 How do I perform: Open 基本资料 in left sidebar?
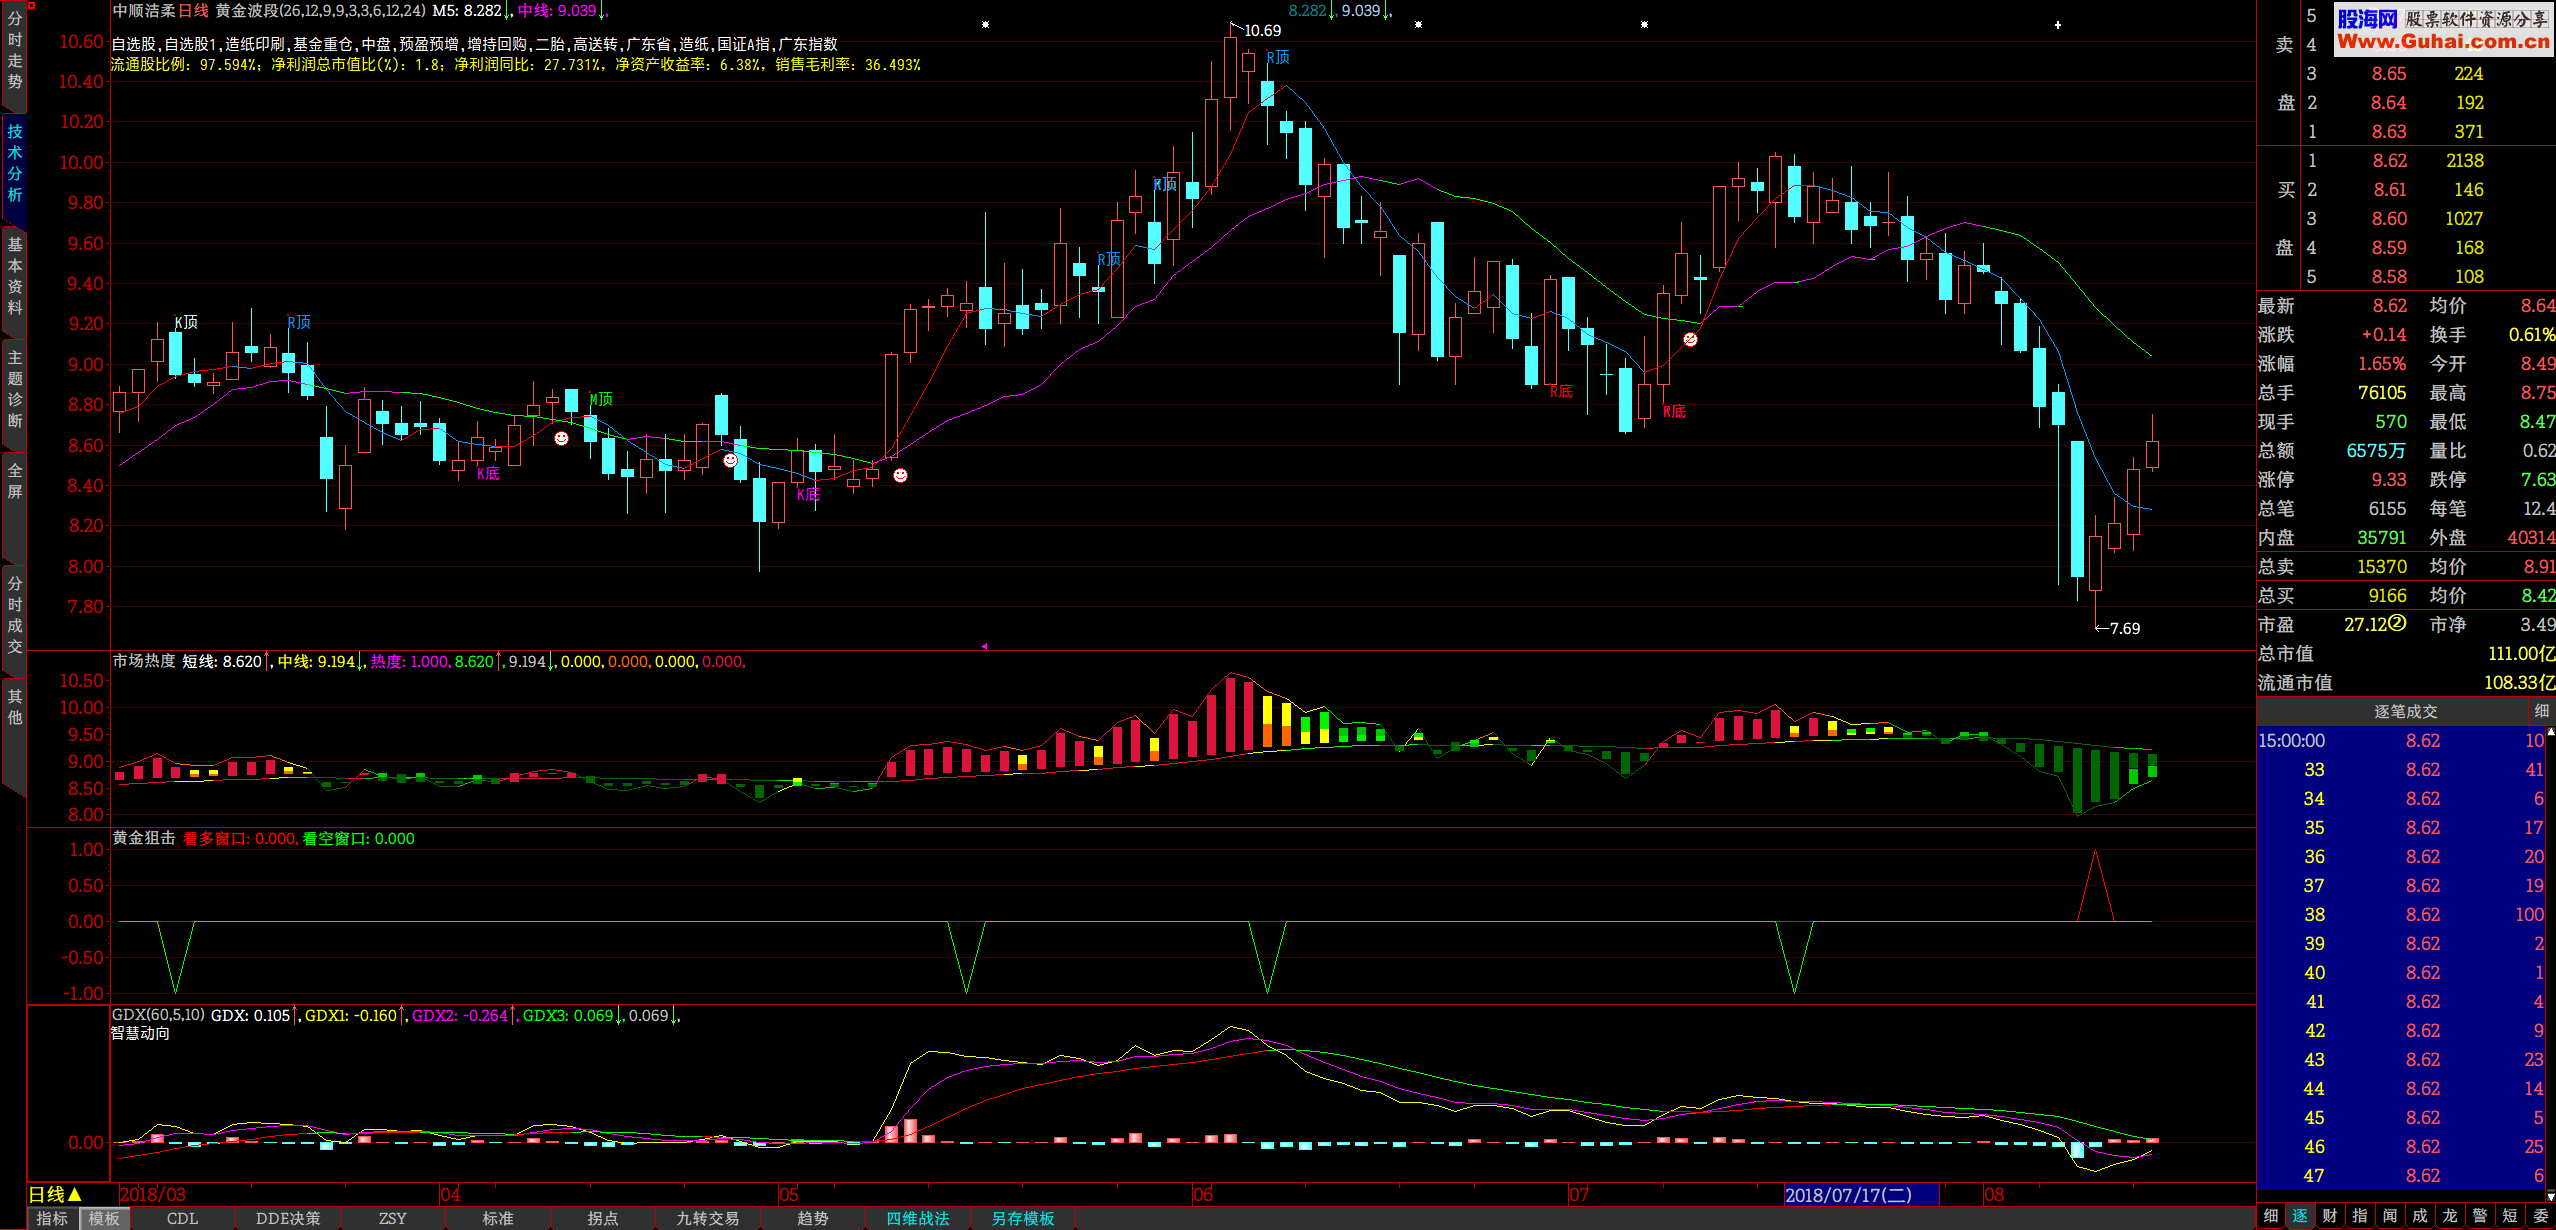click(14, 275)
